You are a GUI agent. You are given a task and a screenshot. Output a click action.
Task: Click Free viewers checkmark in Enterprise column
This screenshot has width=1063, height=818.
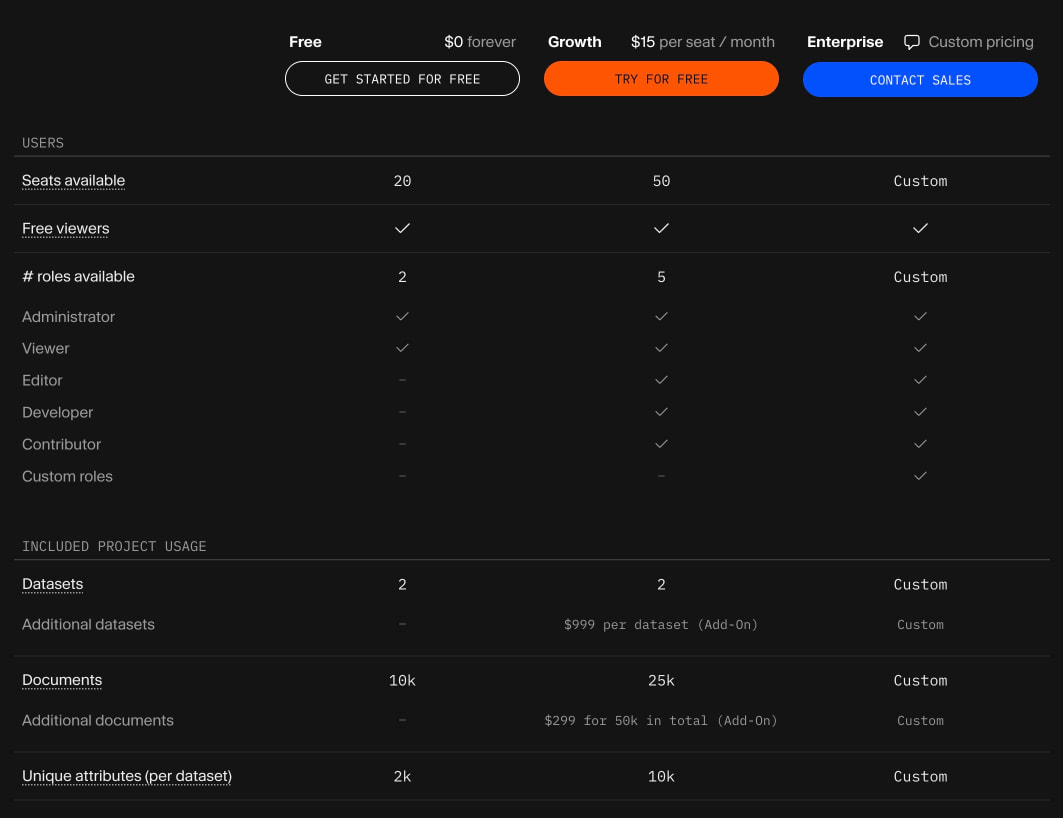point(920,228)
